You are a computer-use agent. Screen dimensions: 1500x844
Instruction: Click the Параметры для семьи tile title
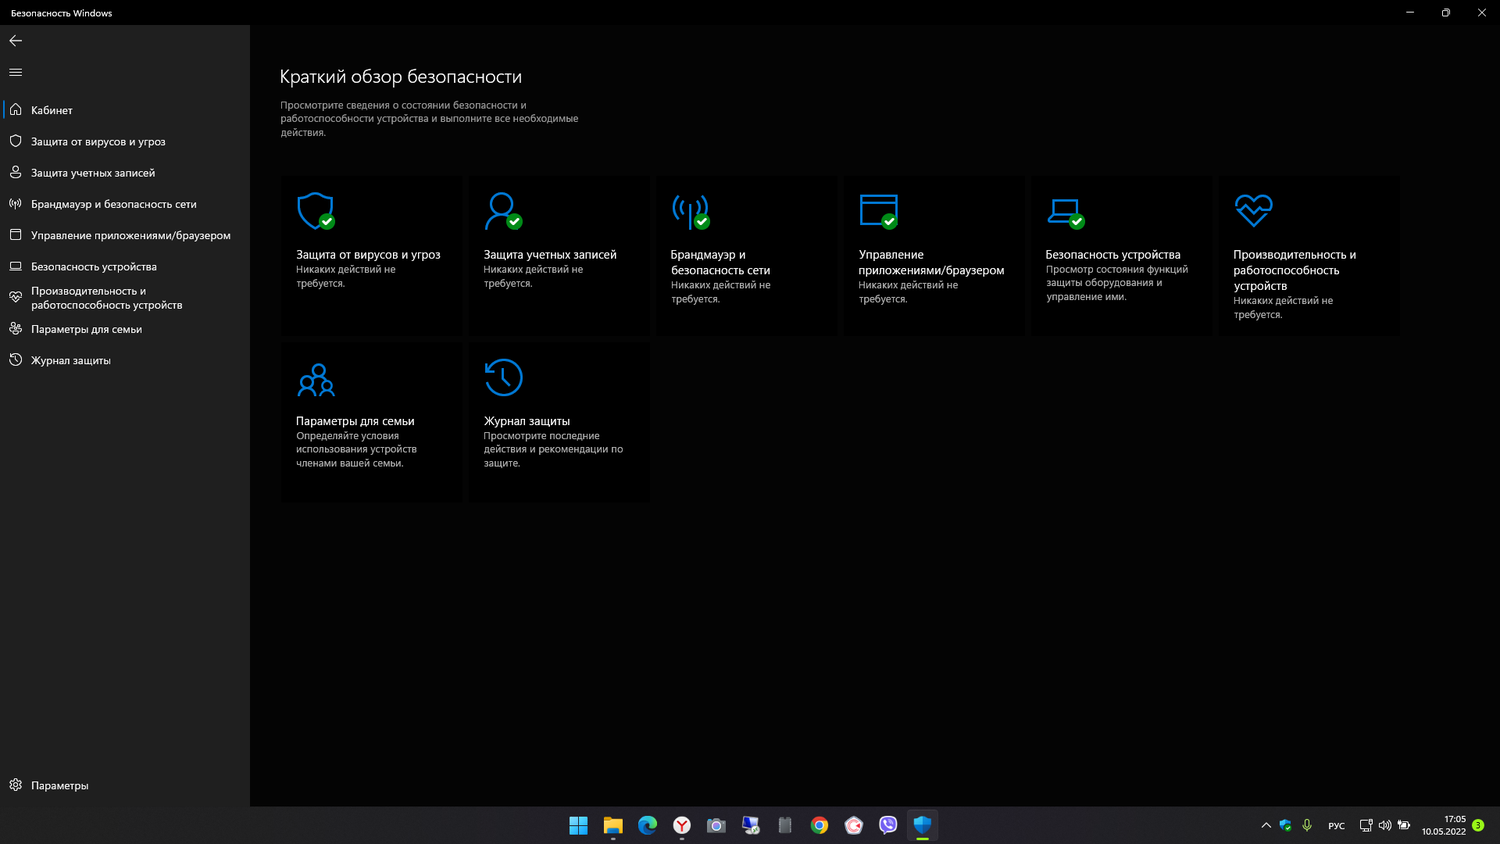(x=355, y=421)
